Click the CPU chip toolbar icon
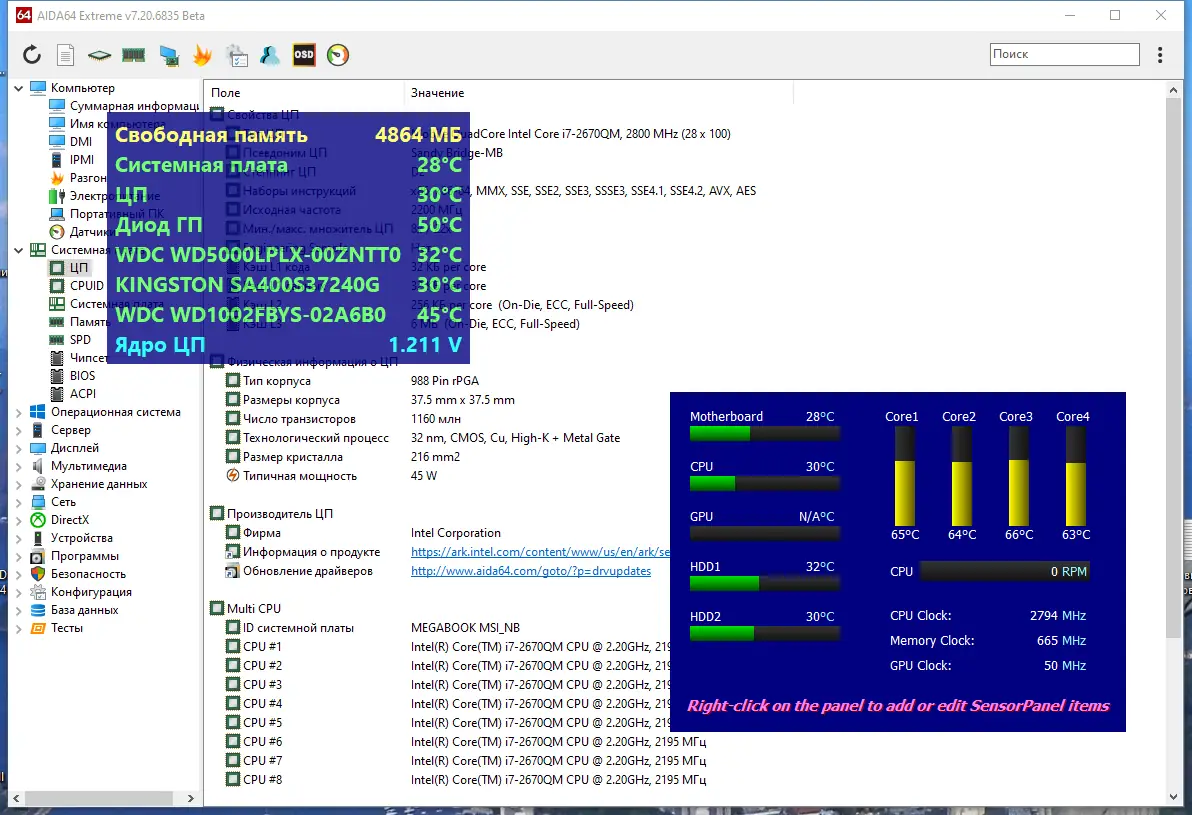This screenshot has height=815, width=1192. pyautogui.click(x=99, y=55)
